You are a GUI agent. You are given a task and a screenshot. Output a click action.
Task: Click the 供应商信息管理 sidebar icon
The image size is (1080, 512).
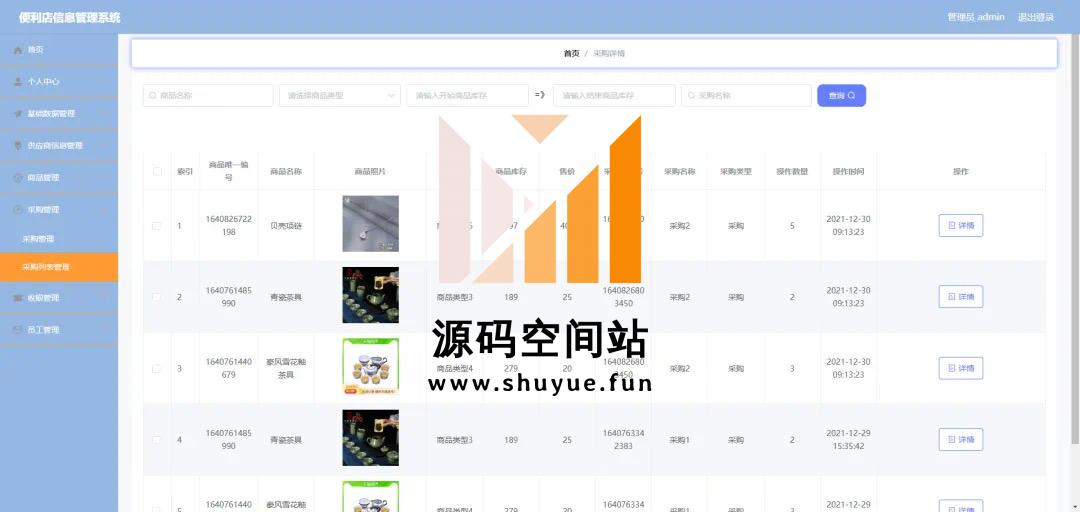pos(19,145)
